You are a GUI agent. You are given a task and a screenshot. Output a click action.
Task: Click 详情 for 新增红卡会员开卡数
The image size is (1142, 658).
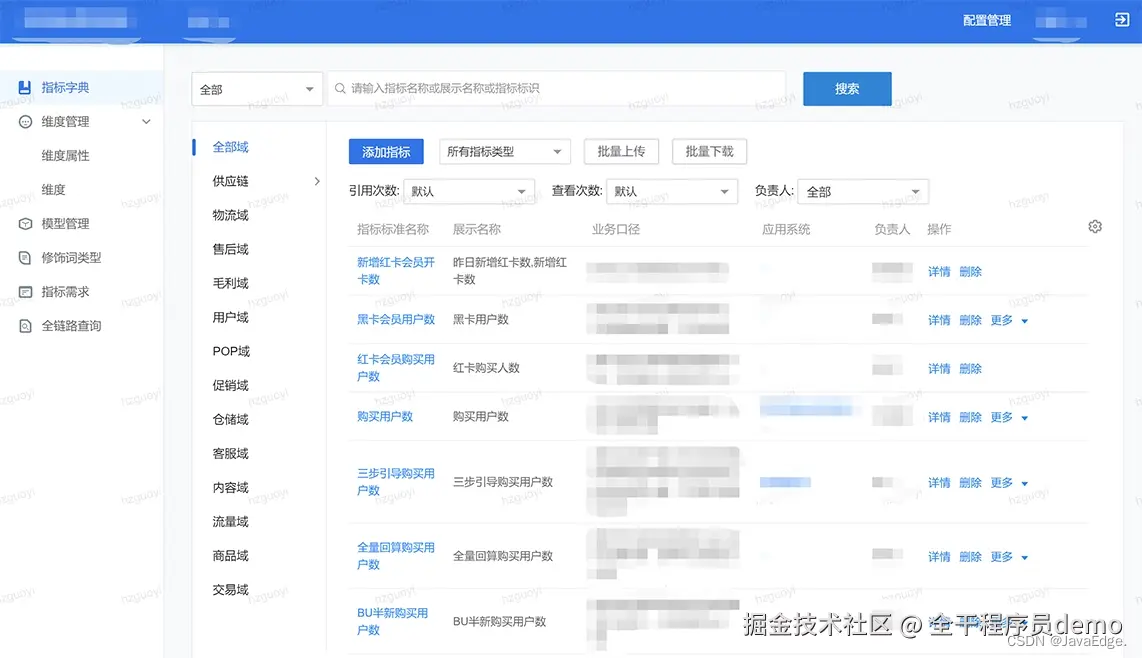[x=939, y=271]
